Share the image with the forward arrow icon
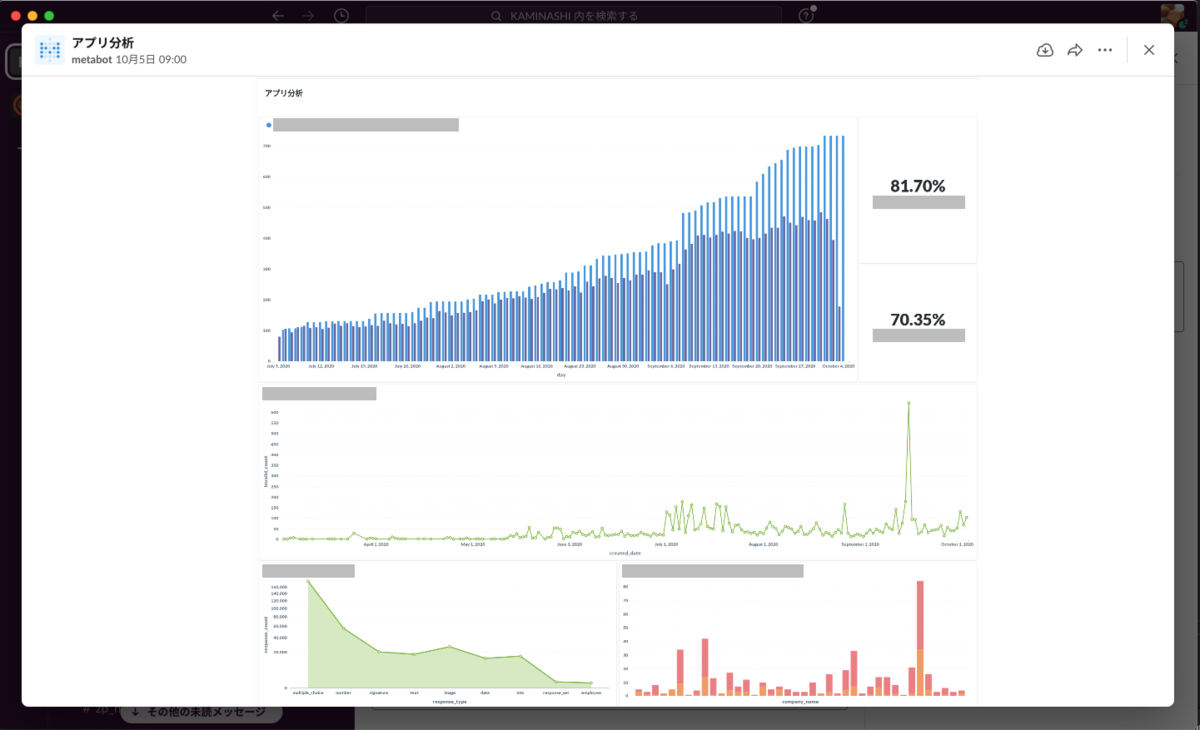Screen dimensions: 1200x730 coord(1075,50)
